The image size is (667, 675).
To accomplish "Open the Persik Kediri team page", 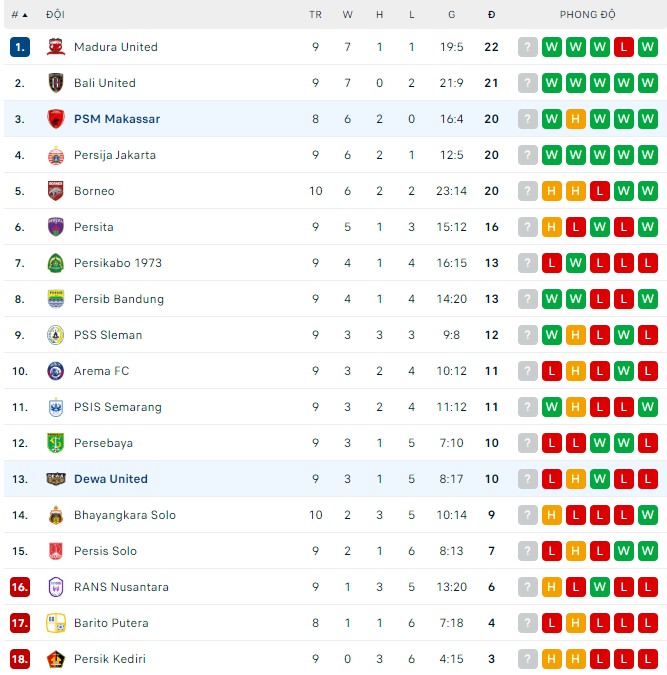I will 109,659.
